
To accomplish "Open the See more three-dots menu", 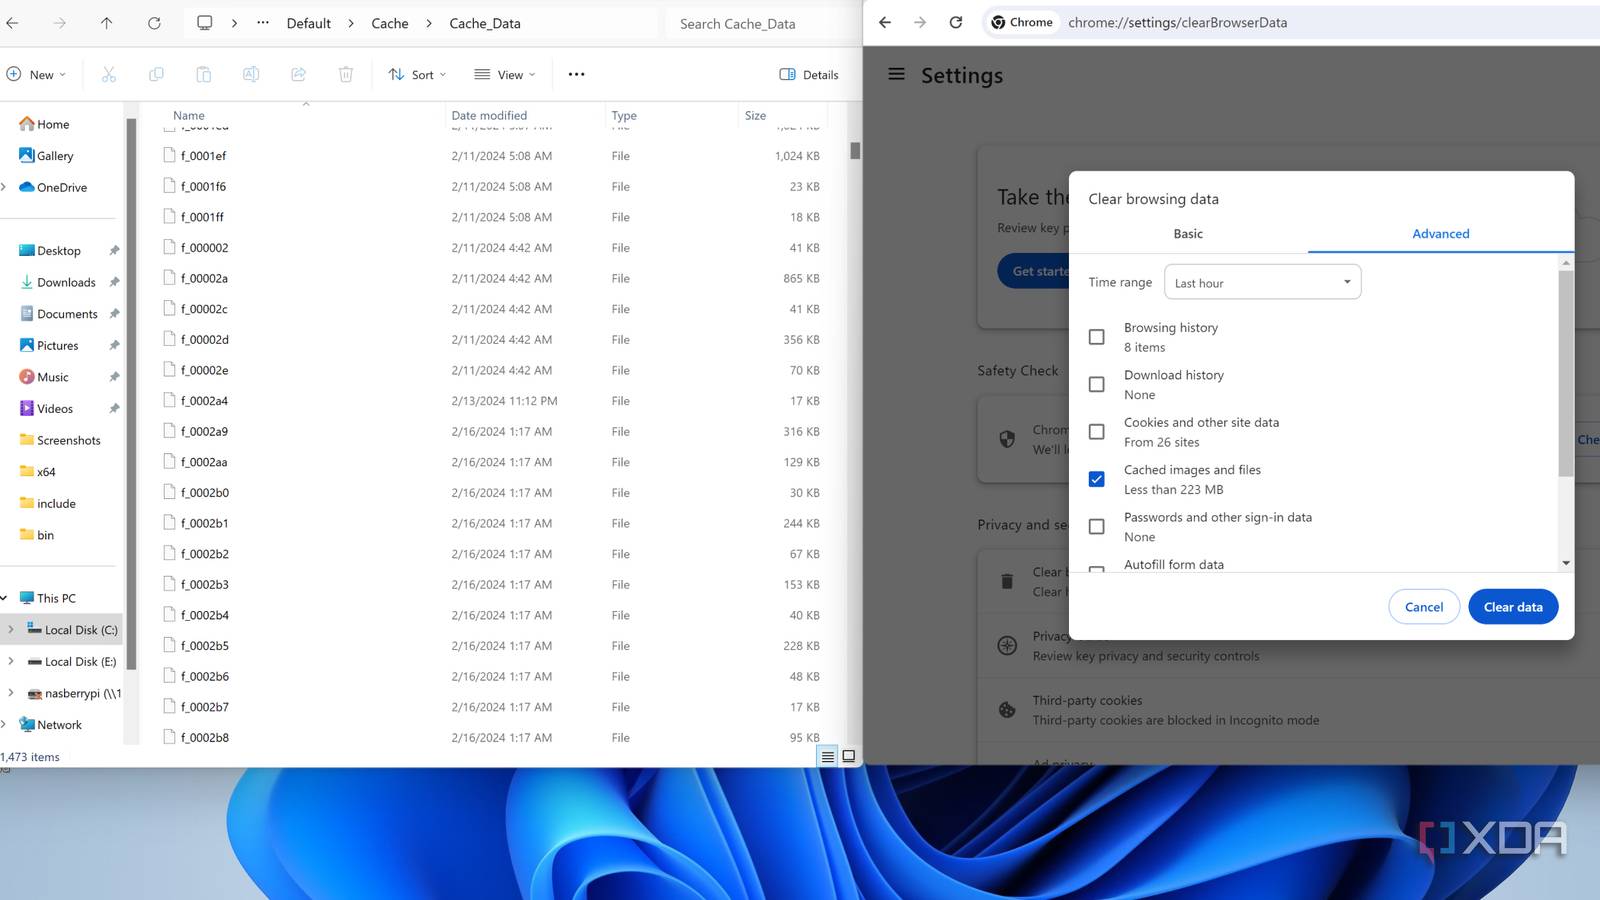I will [576, 74].
